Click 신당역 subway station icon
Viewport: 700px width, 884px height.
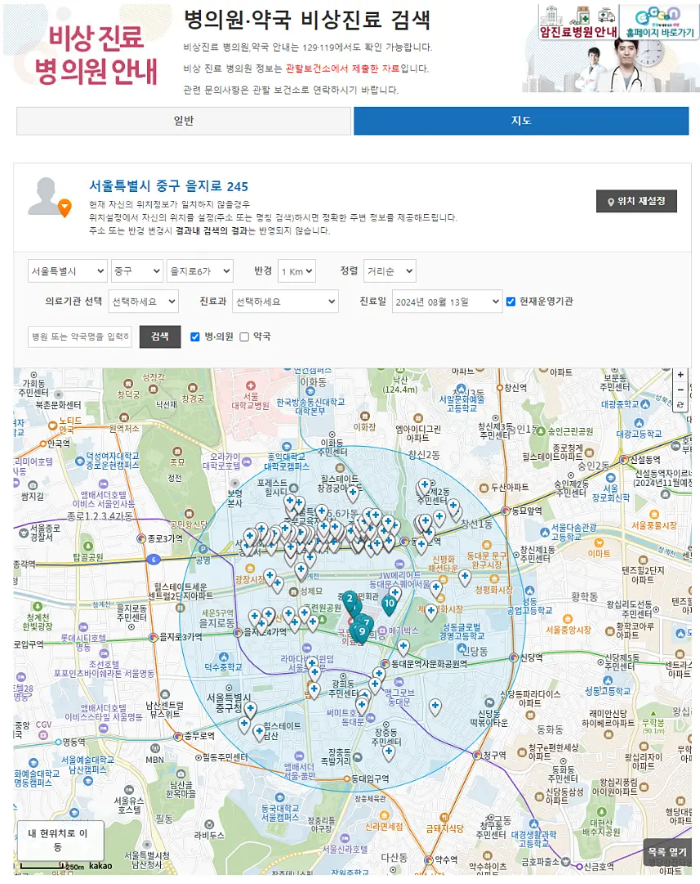point(513,657)
